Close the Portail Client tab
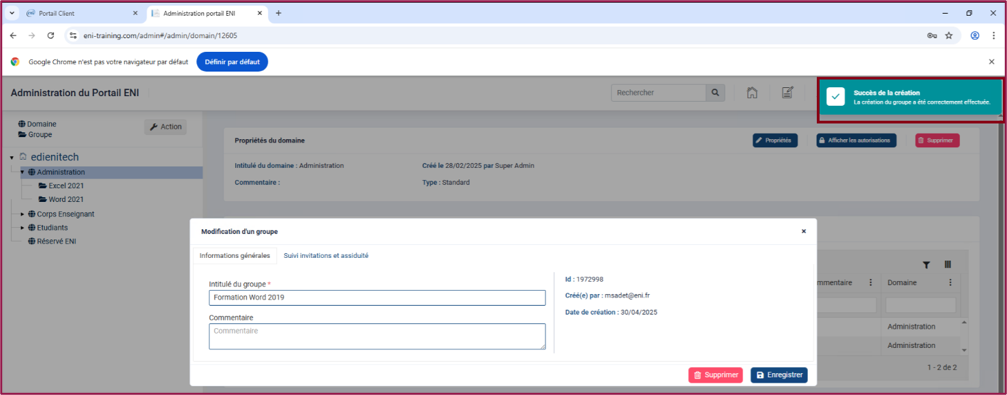 point(135,13)
